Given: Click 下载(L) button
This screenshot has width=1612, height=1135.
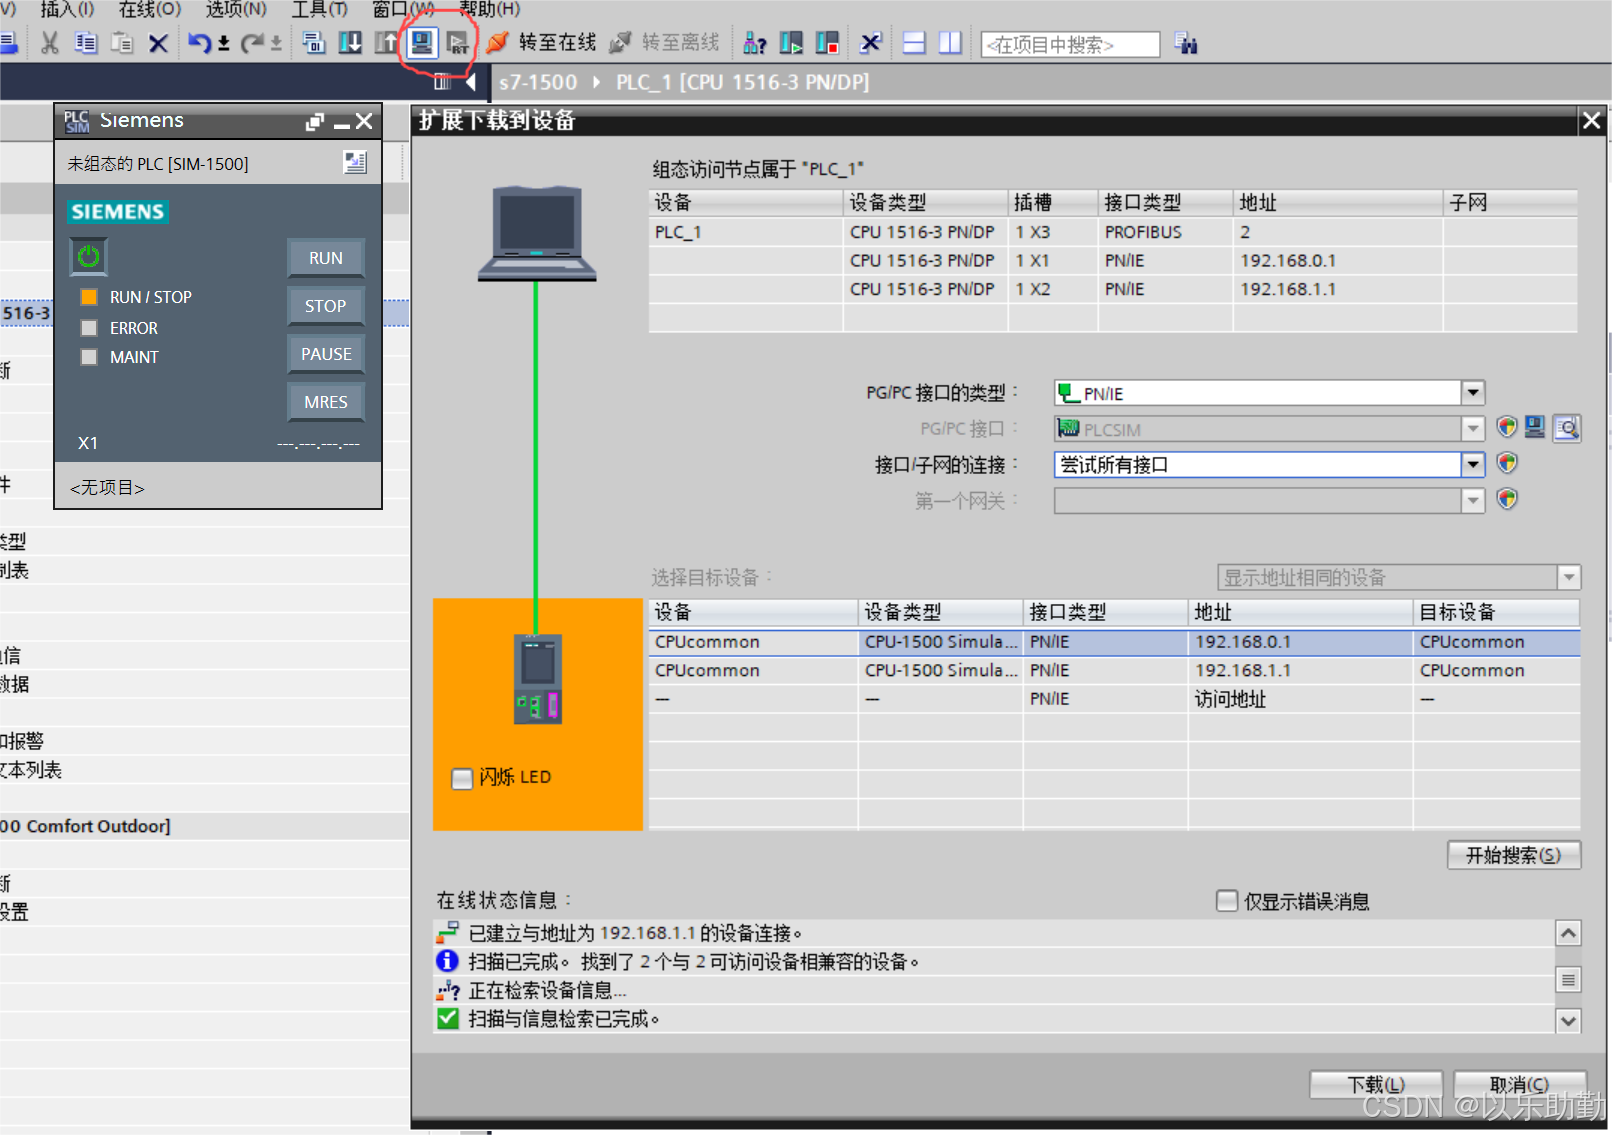Looking at the screenshot, I should (1376, 1085).
